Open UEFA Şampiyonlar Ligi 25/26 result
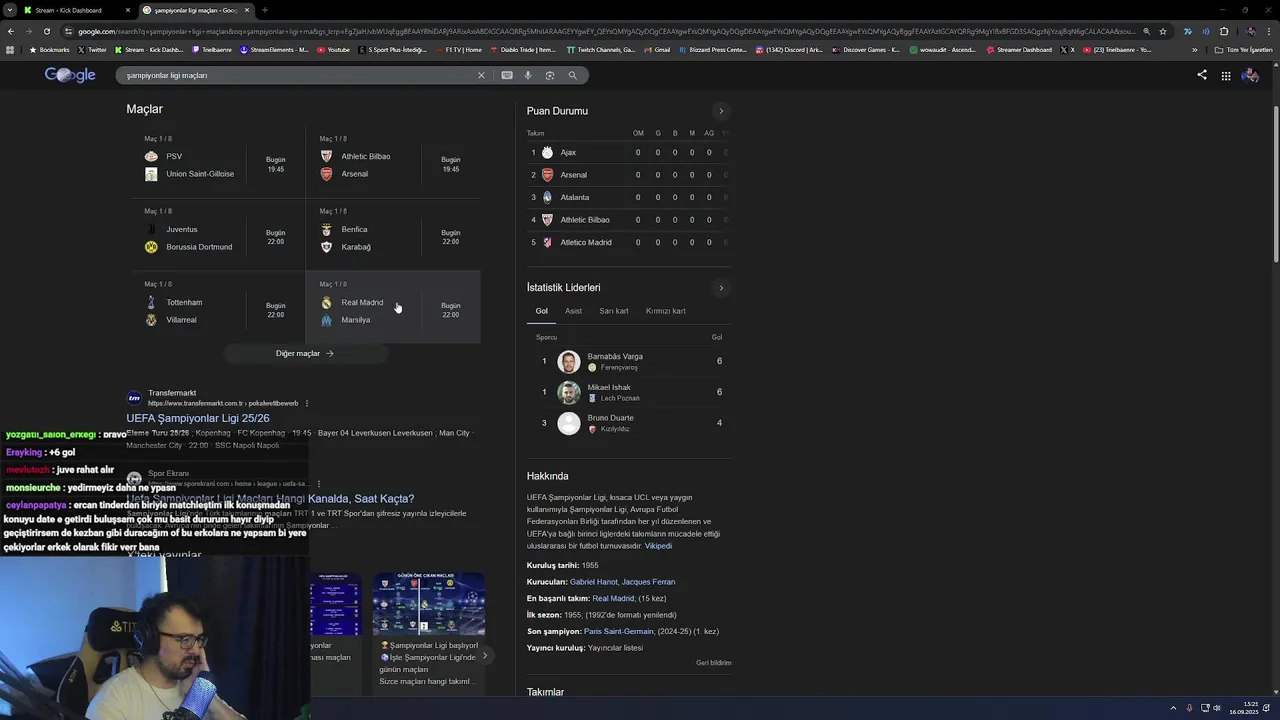Image resolution: width=1280 pixels, height=720 pixels. click(x=198, y=418)
